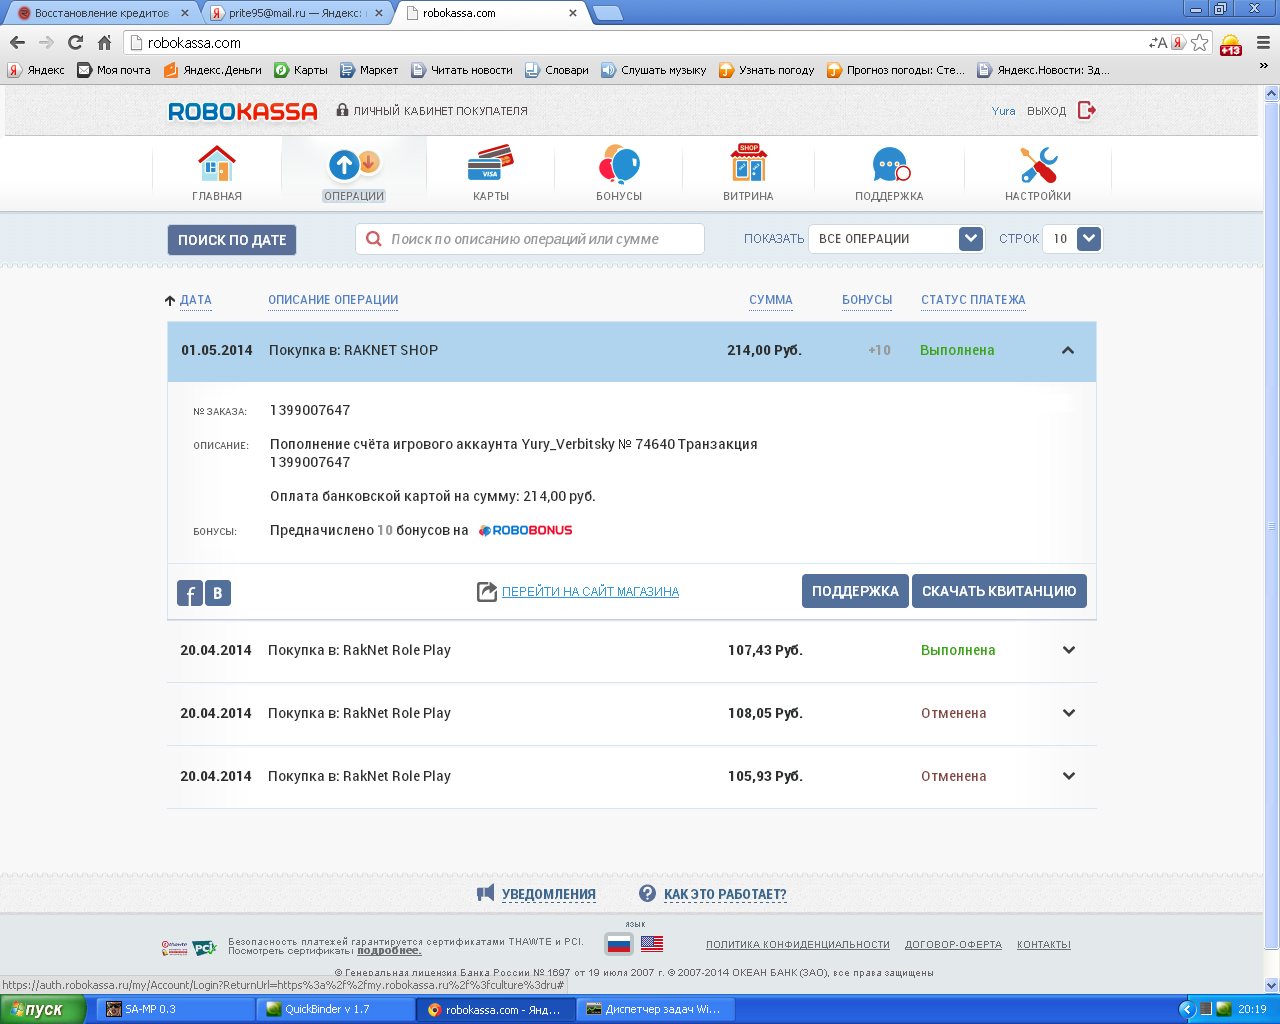The image size is (1280, 1024).
Task: Open the ВСЕ ОПЕРАЦИИ filter dropdown
Action: coord(896,239)
